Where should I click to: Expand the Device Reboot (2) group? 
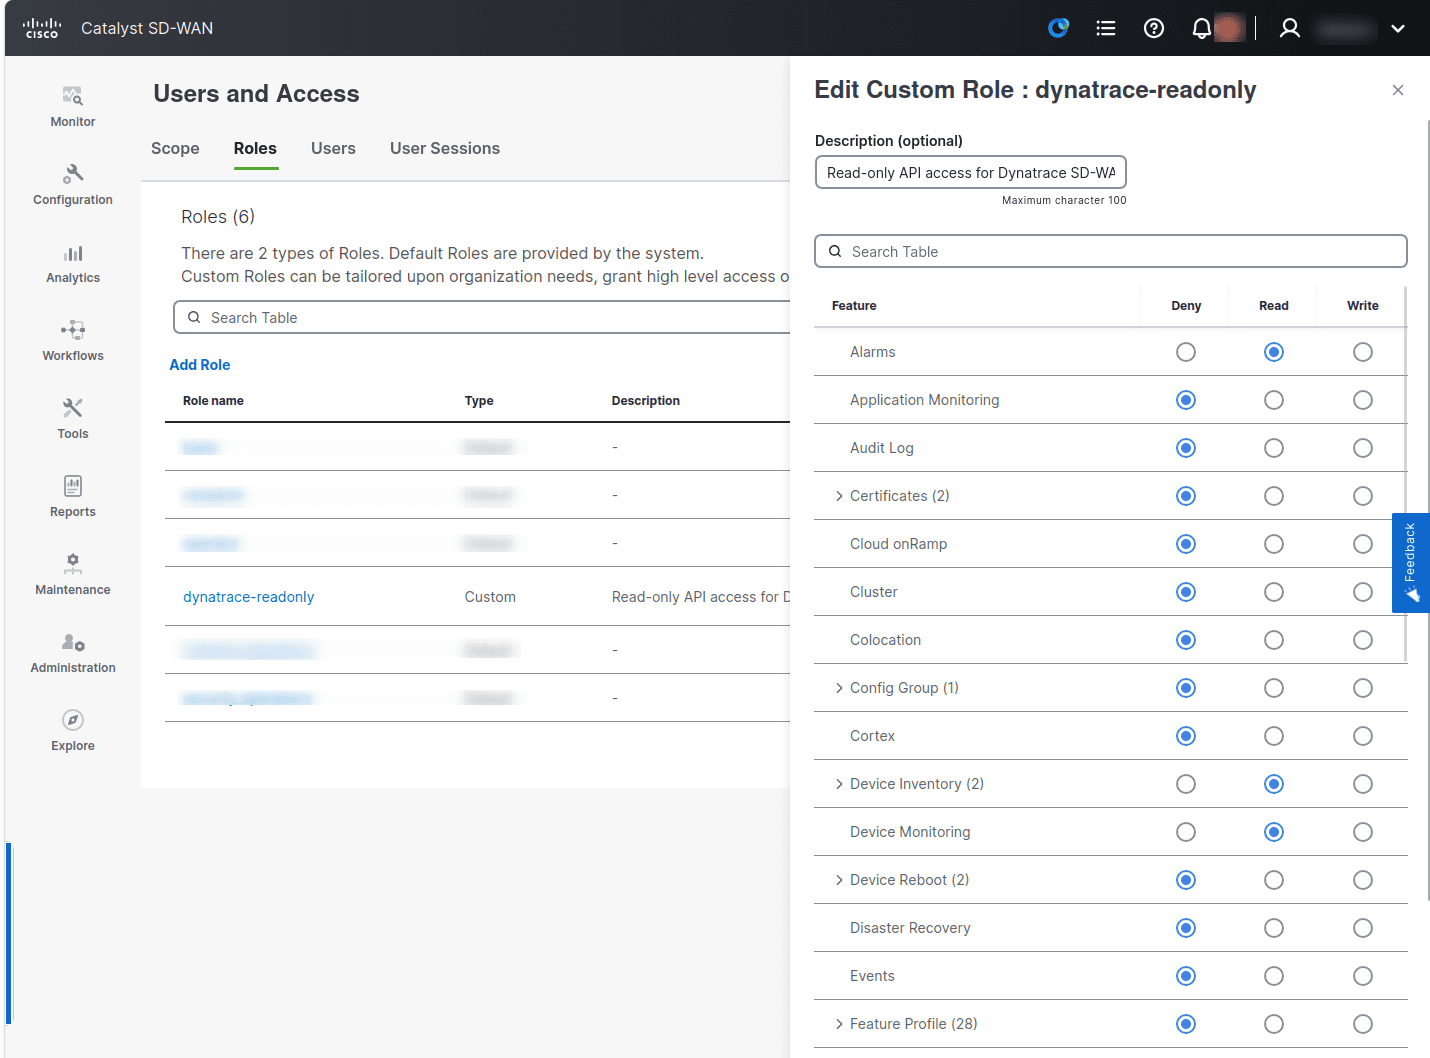[x=839, y=880]
